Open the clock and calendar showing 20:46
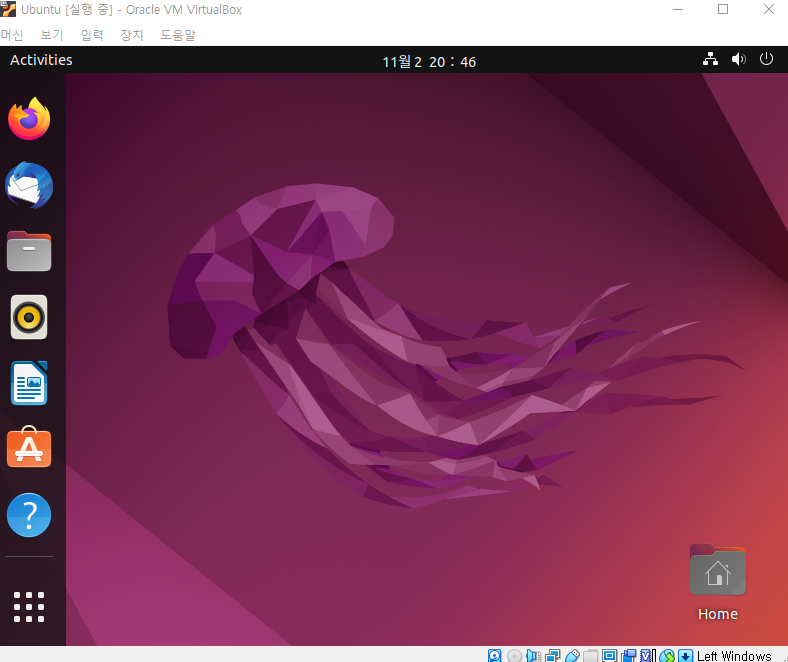Image resolution: width=788 pixels, height=662 pixels. point(429,61)
